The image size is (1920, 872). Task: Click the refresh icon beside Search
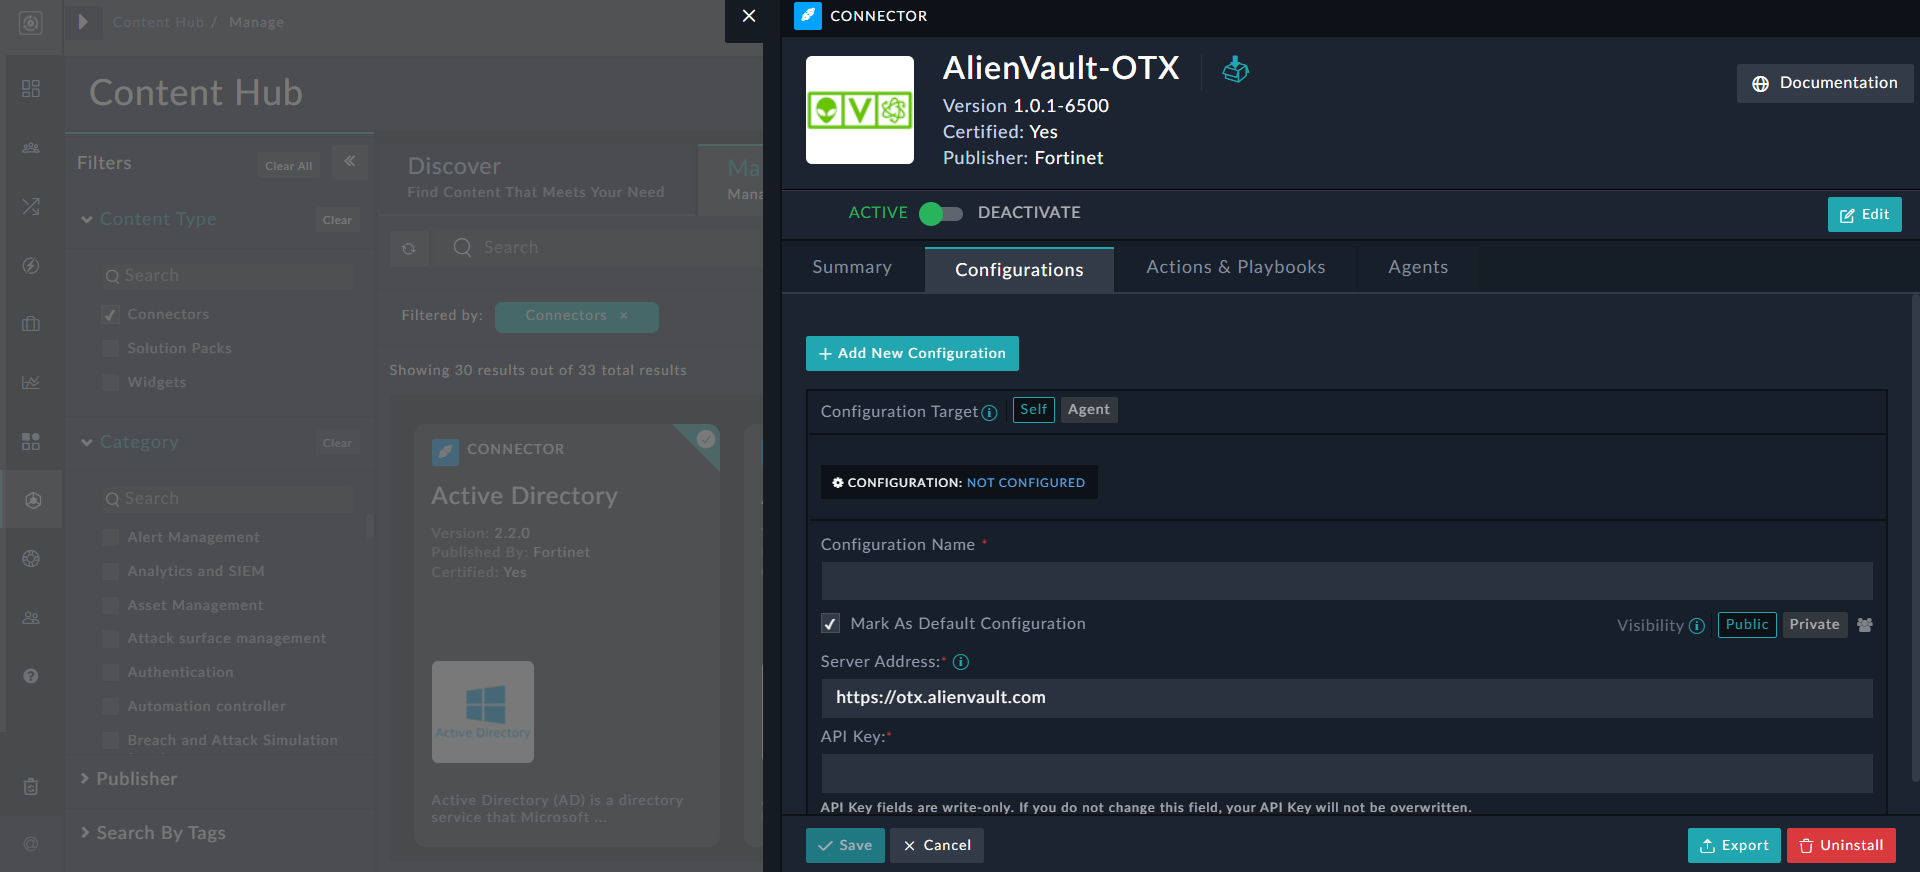(x=409, y=248)
